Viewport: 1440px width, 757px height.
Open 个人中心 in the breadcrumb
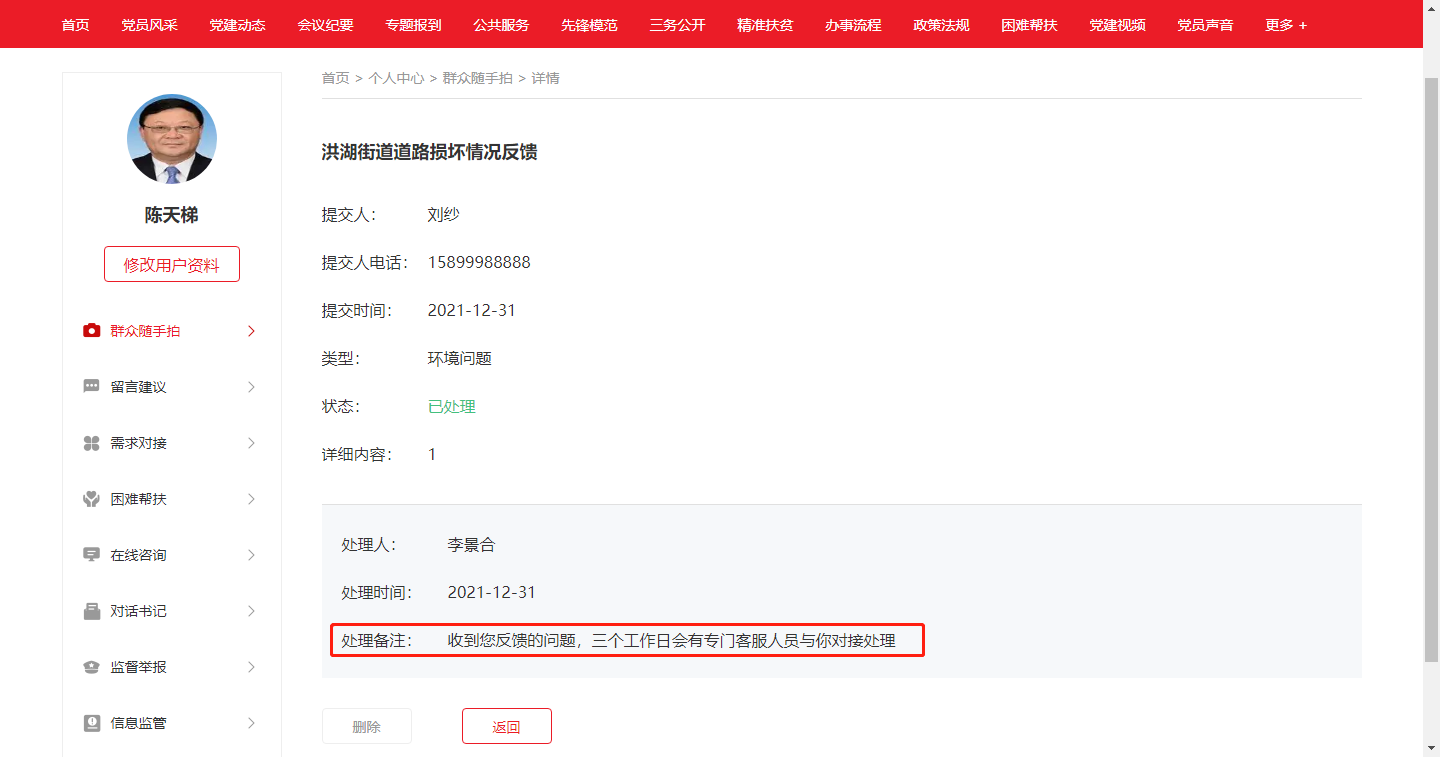396,78
